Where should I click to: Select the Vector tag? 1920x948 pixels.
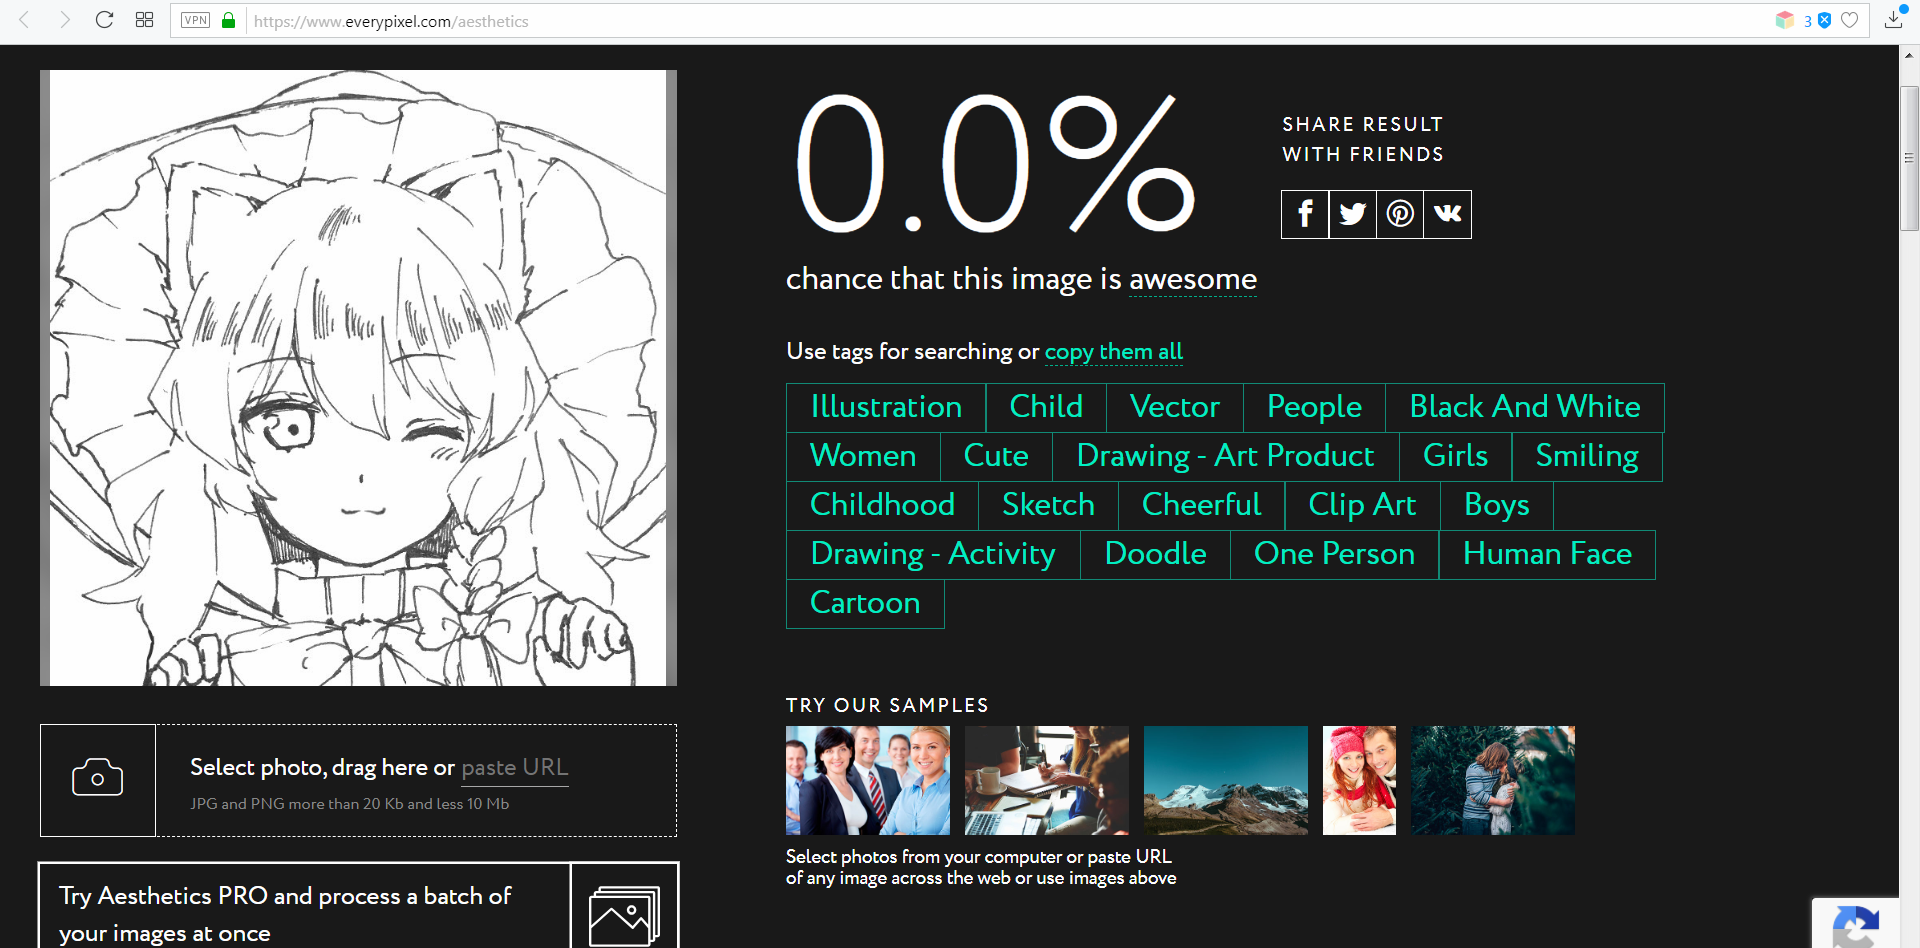point(1175,407)
